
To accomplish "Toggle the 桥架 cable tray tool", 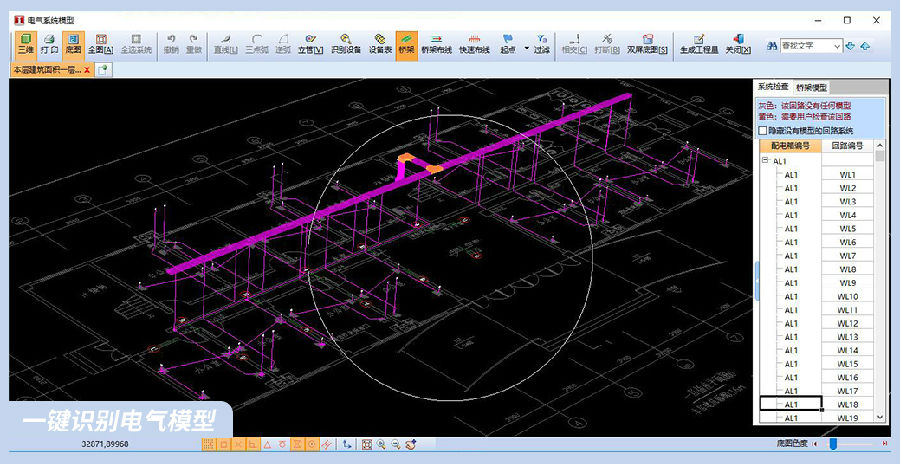I will click(x=406, y=44).
